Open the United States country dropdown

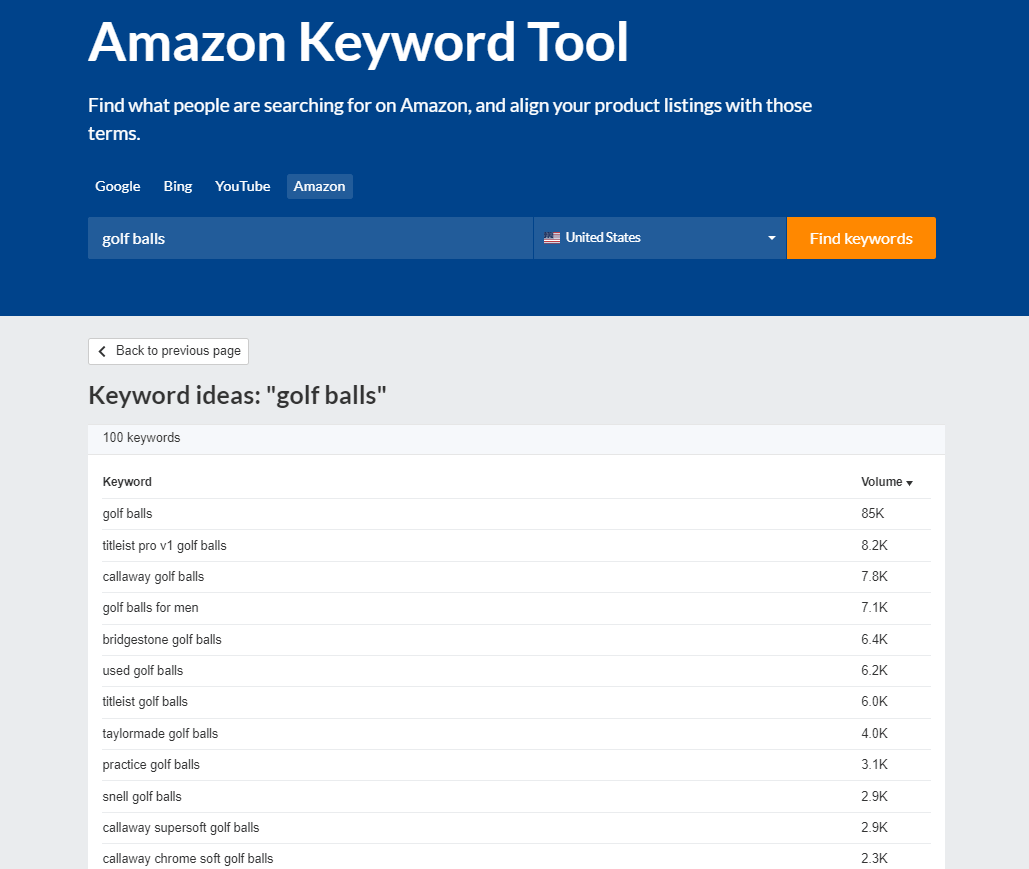(660, 238)
